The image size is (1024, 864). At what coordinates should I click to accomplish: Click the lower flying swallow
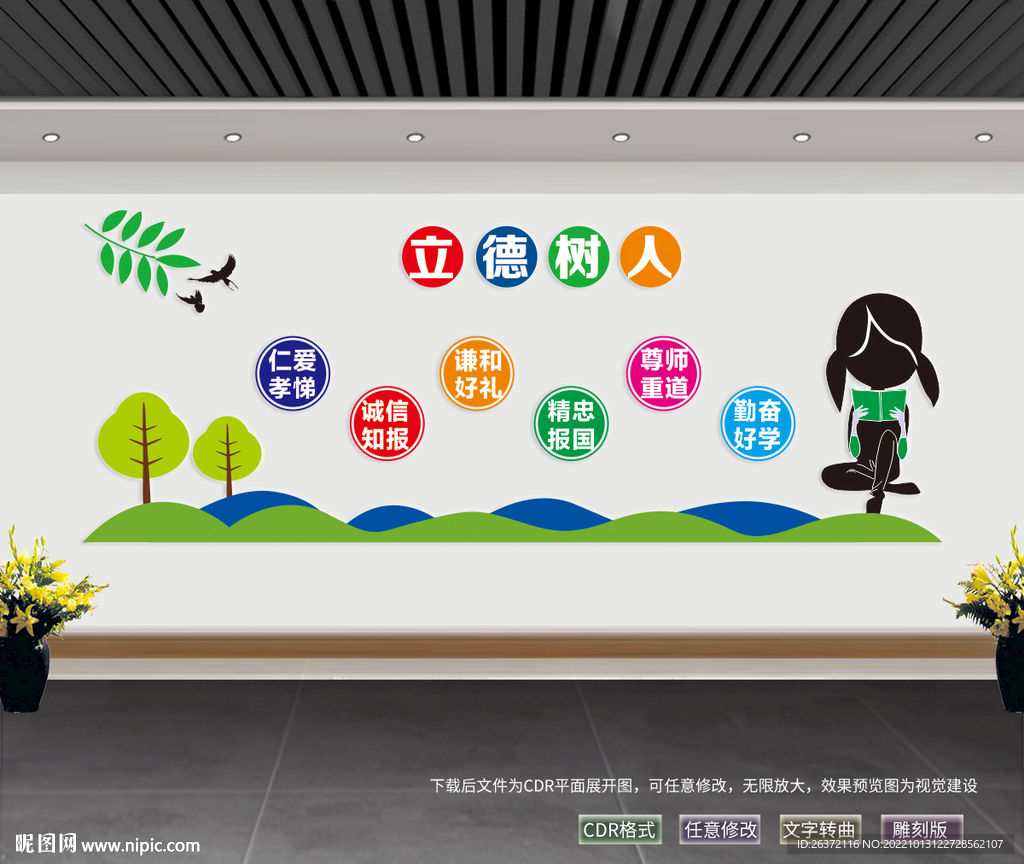[x=191, y=301]
